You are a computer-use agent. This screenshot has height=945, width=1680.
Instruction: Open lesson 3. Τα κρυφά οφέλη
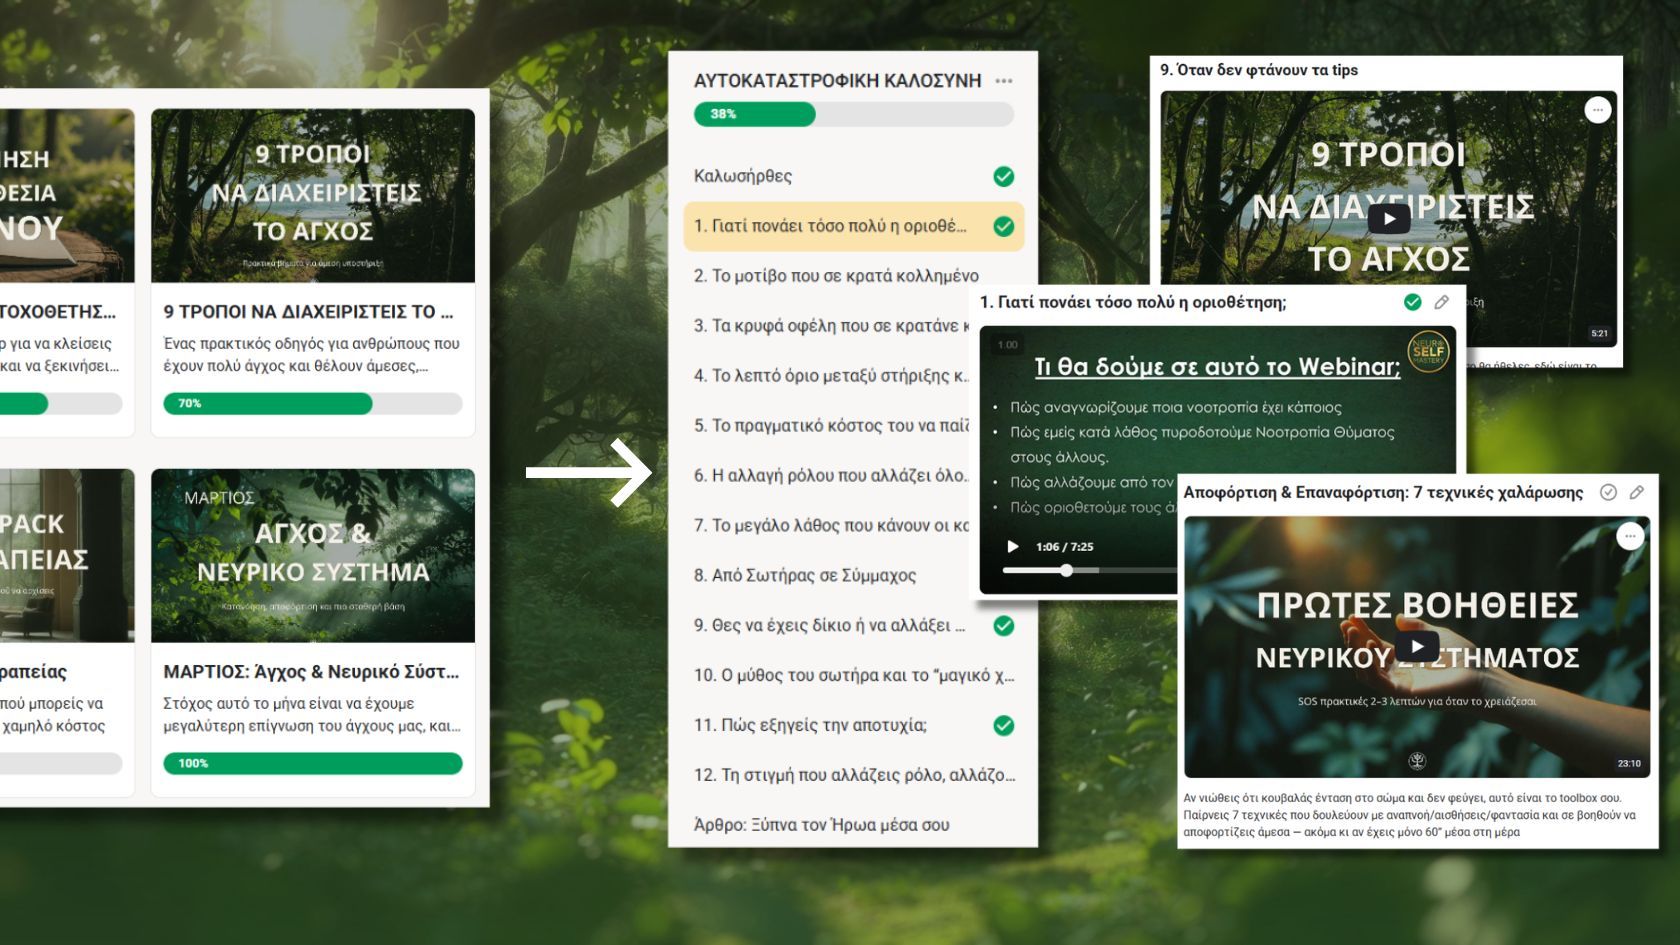(832, 326)
